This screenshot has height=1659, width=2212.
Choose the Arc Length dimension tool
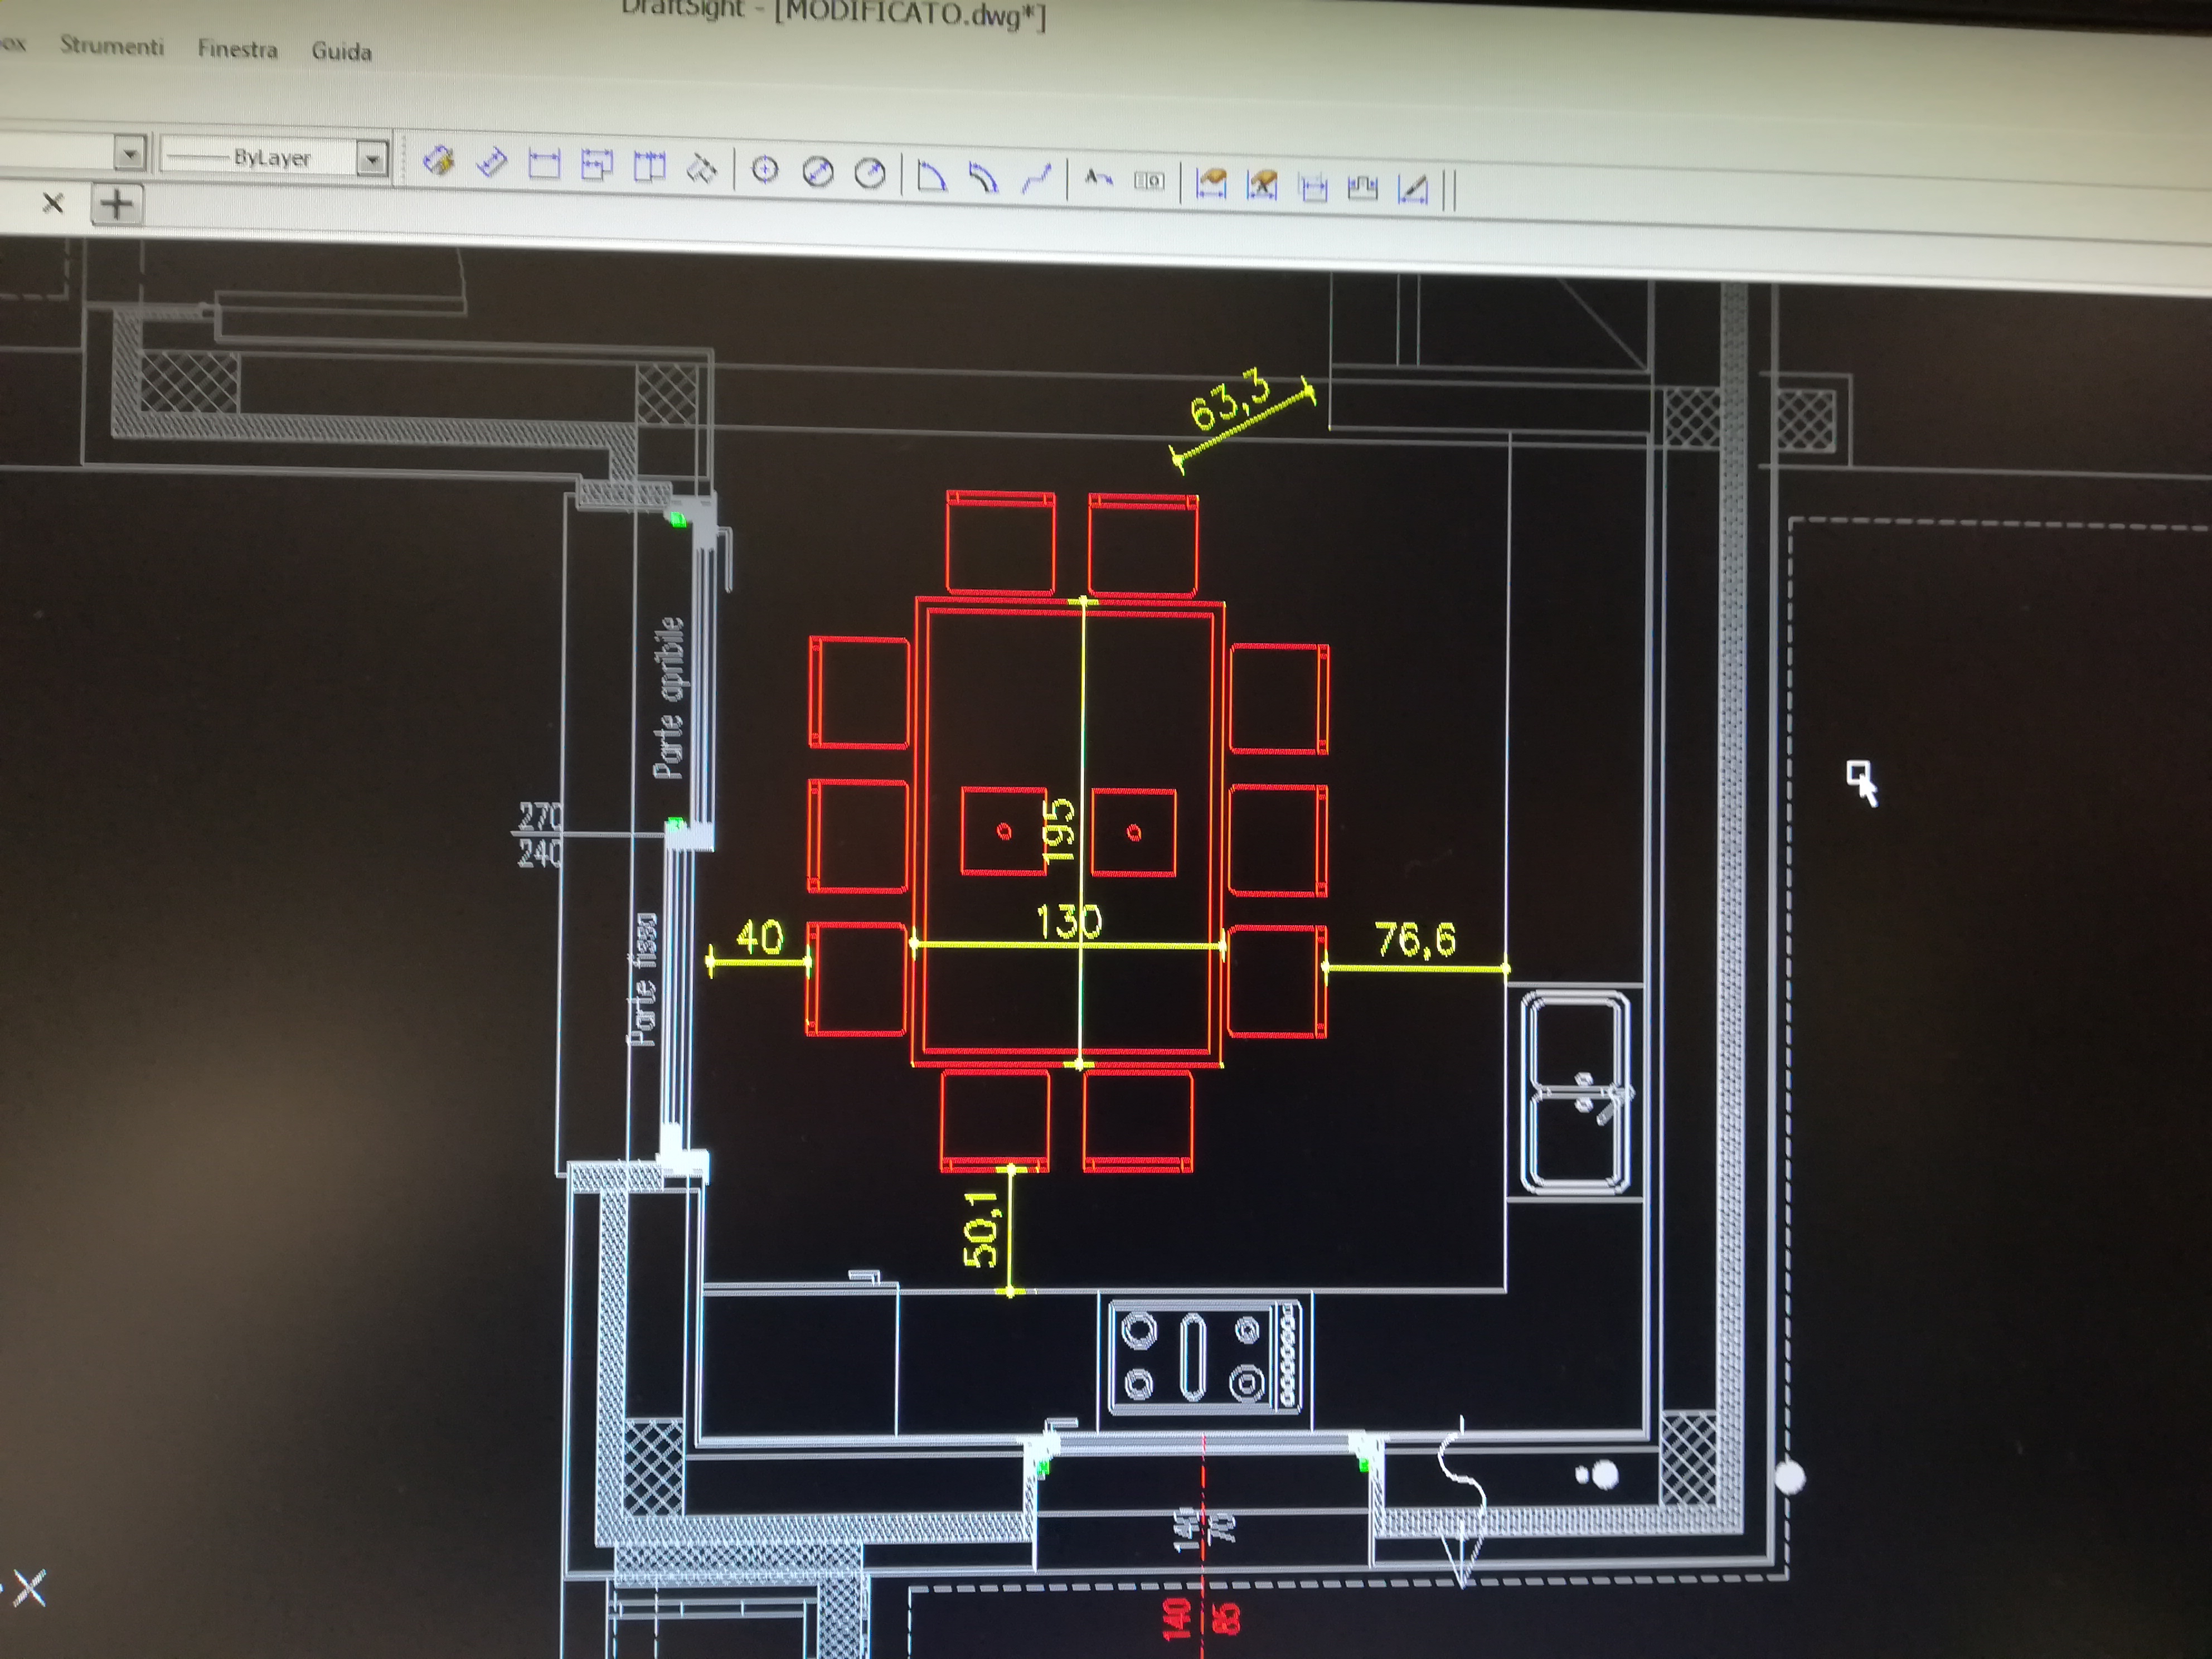(x=984, y=179)
